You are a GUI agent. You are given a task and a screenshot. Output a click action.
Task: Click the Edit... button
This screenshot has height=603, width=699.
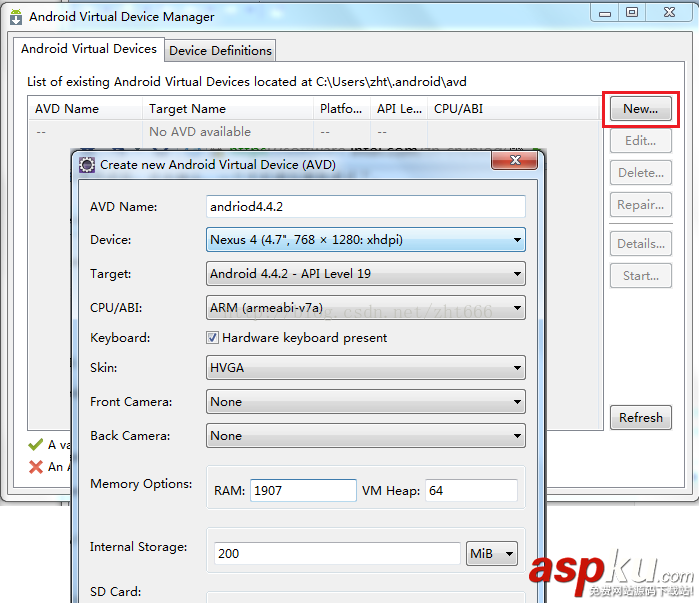(x=641, y=141)
